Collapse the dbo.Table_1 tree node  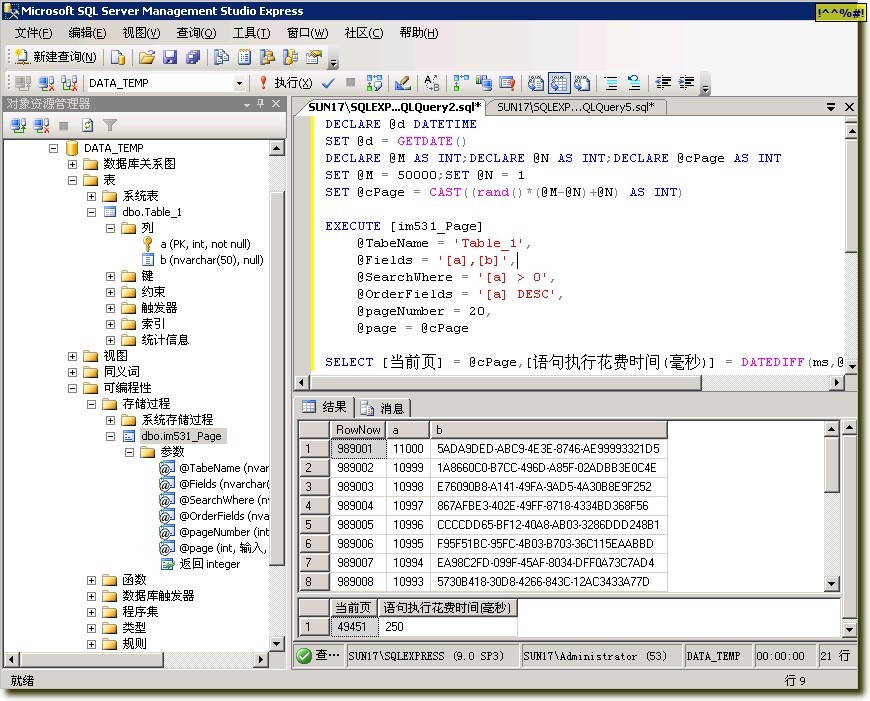click(x=92, y=212)
